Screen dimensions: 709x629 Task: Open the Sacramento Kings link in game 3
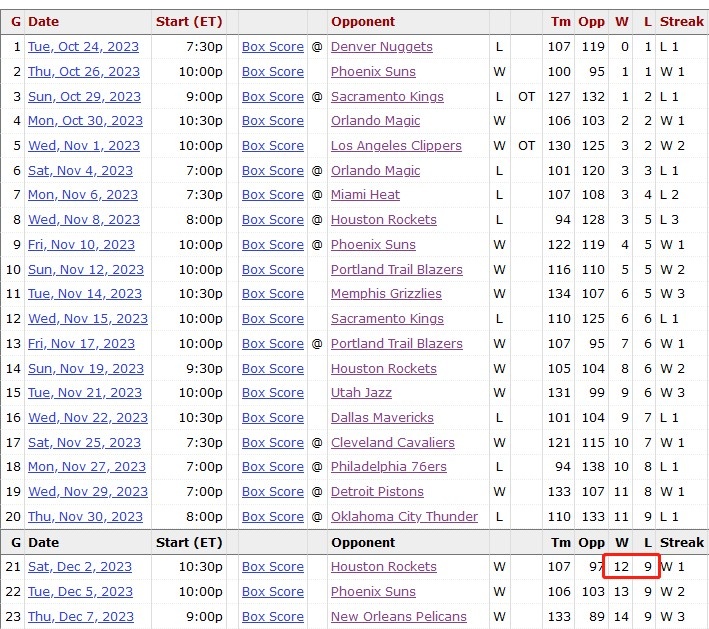pyautogui.click(x=387, y=97)
